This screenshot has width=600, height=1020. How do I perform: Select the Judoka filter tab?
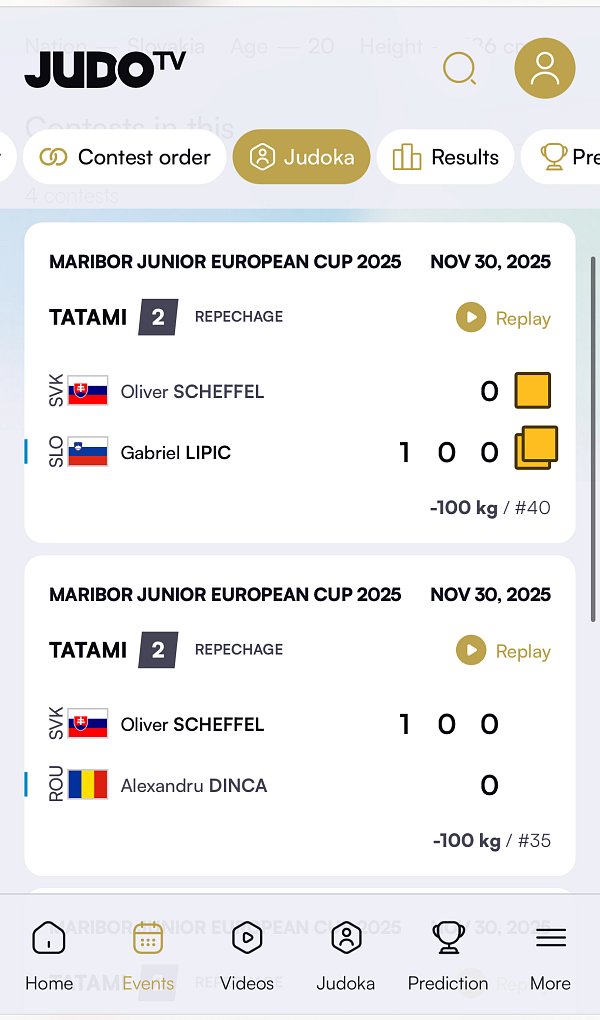pyautogui.click(x=301, y=157)
